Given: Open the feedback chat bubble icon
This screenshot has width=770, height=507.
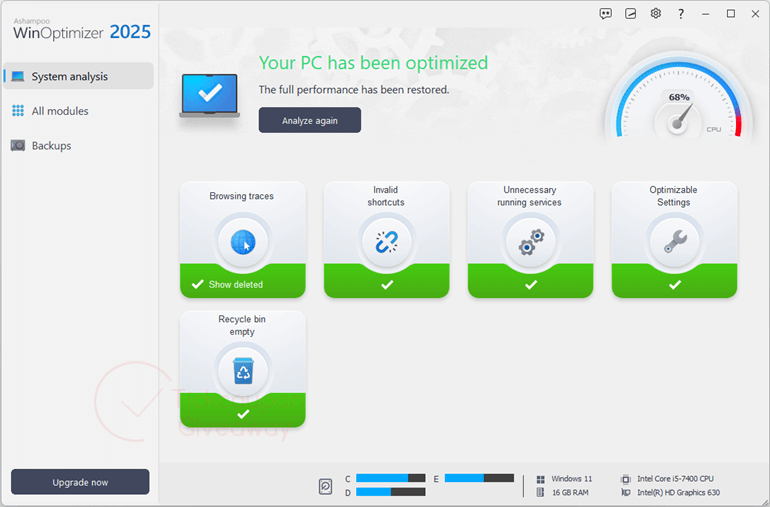Looking at the screenshot, I should click(605, 14).
